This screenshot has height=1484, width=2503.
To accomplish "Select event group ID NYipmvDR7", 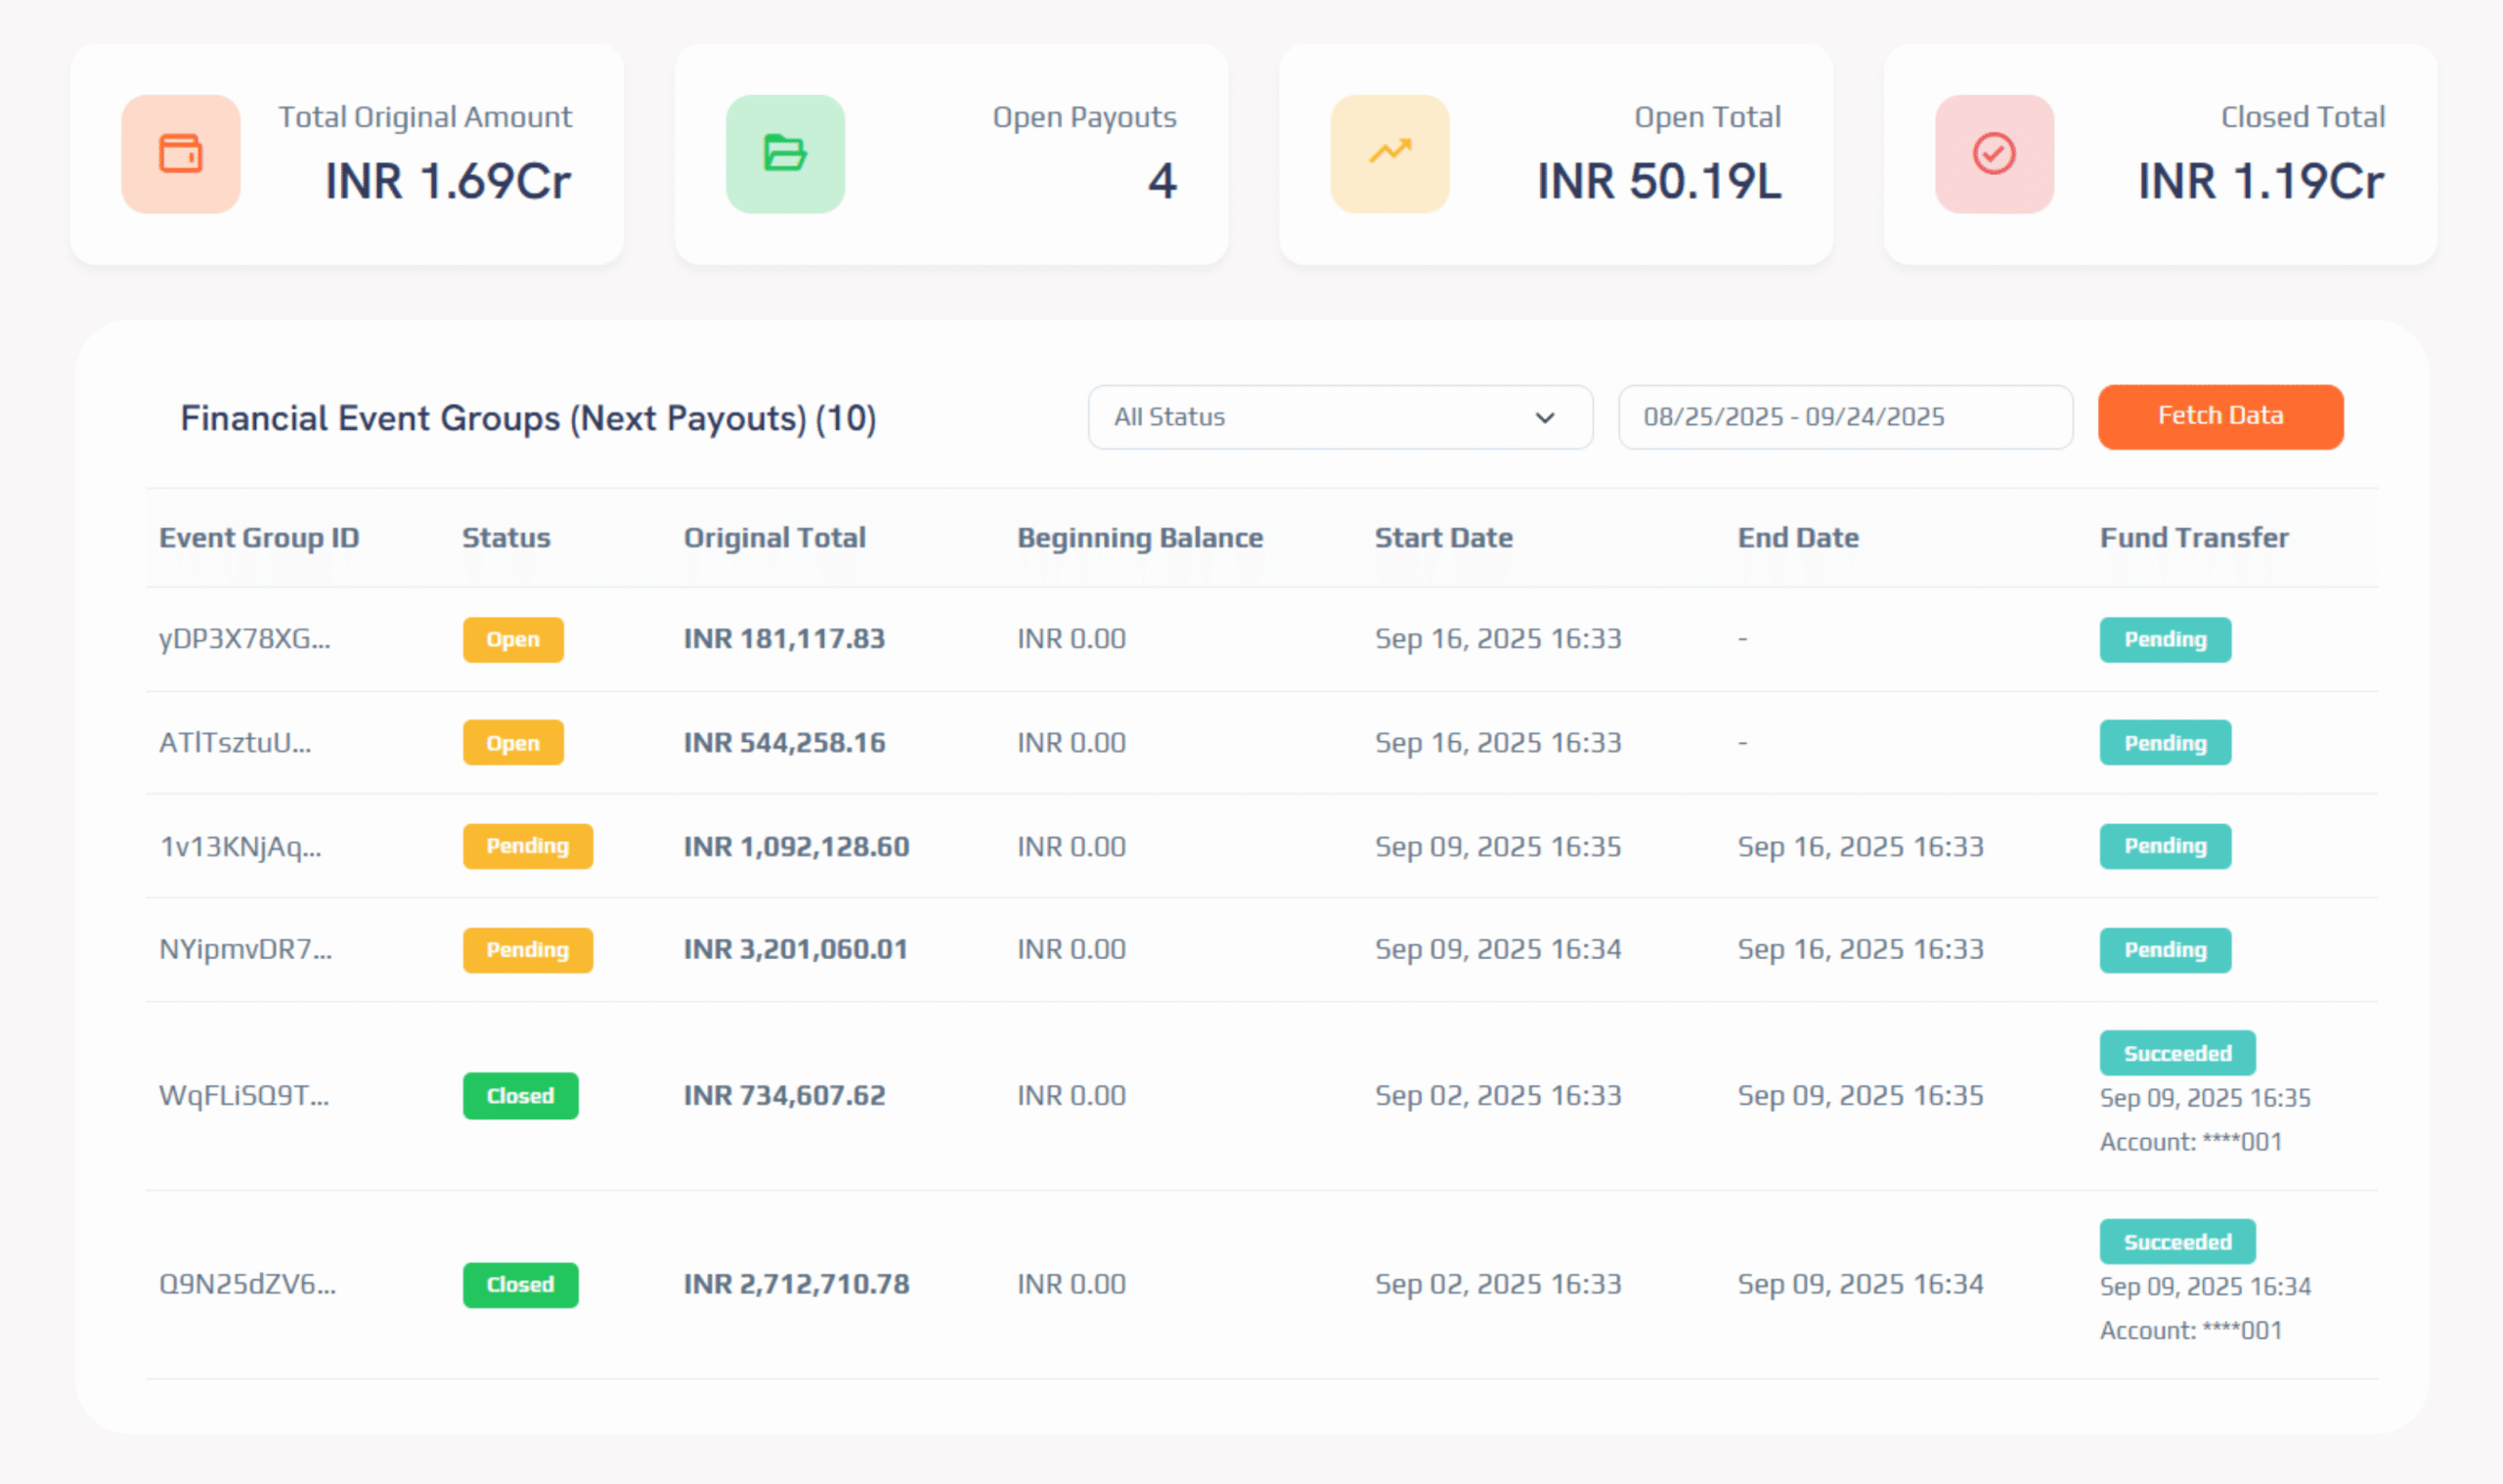I will tap(246, 949).
